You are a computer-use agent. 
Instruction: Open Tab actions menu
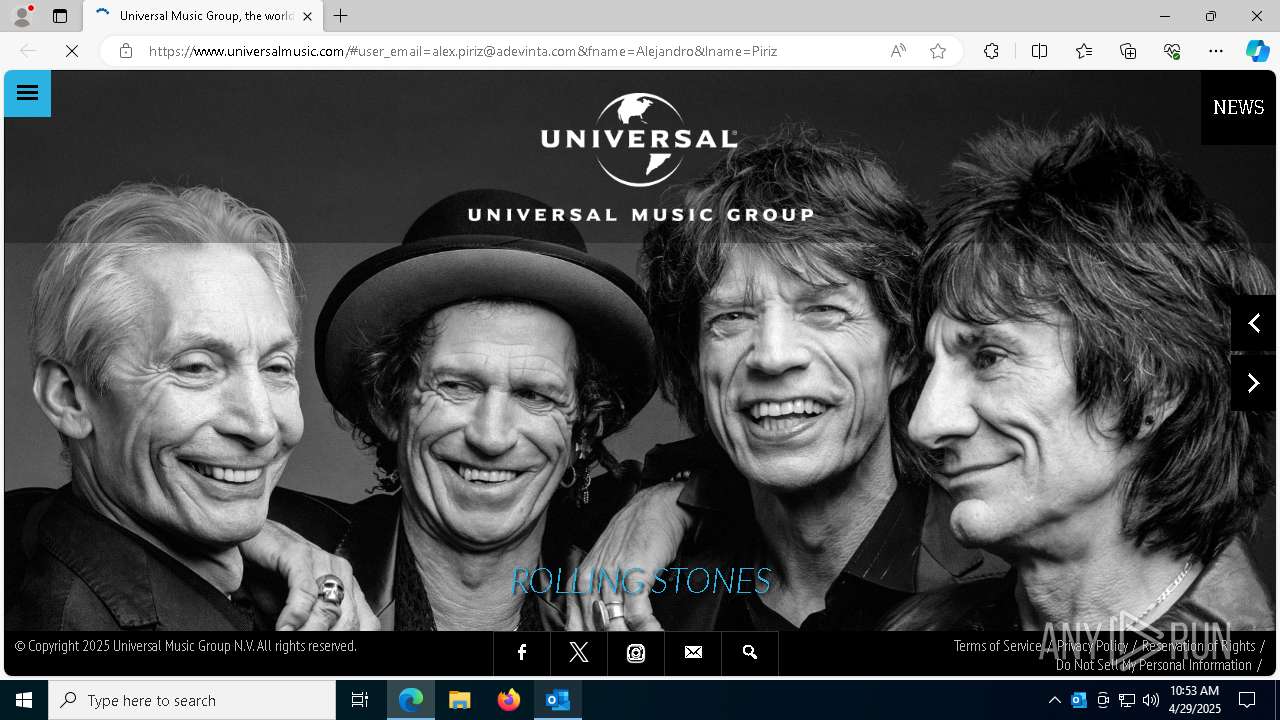click(60, 16)
